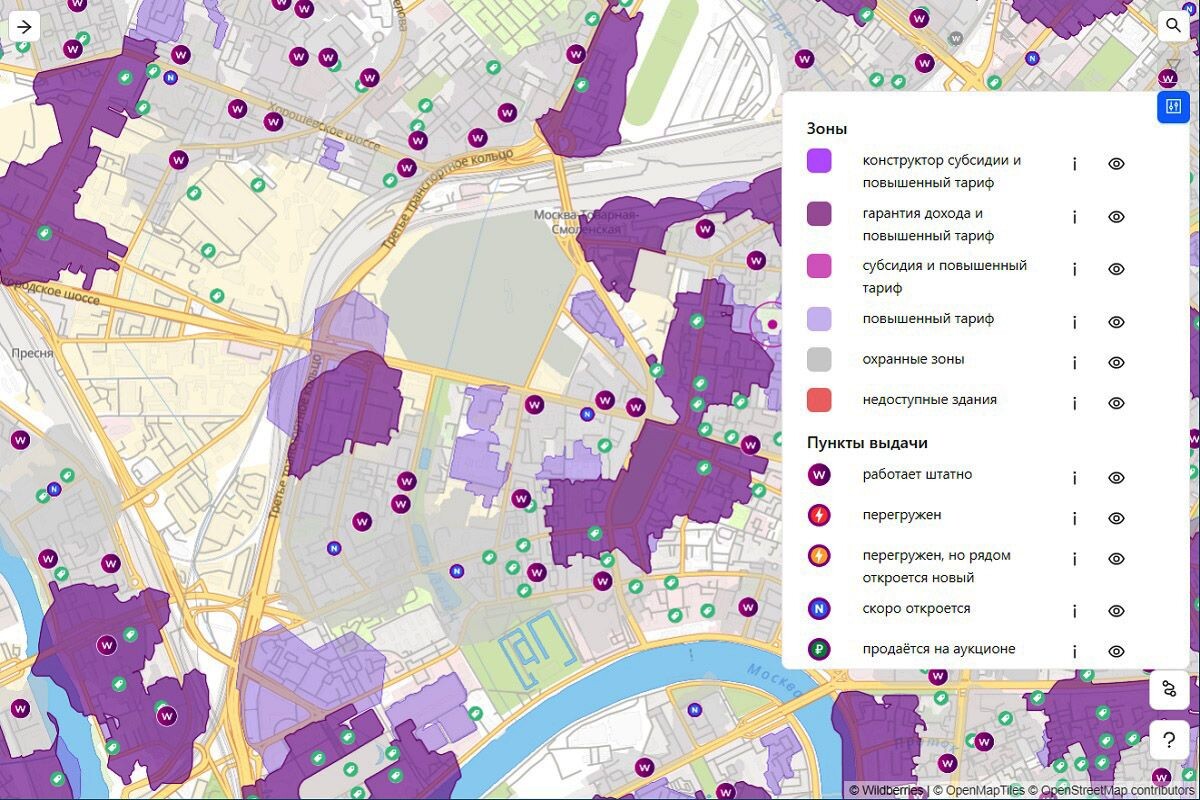The width and height of the screenshot is (1200, 800).
Task: Click the 'работает штатно' W legend icon
Action: click(x=819, y=475)
